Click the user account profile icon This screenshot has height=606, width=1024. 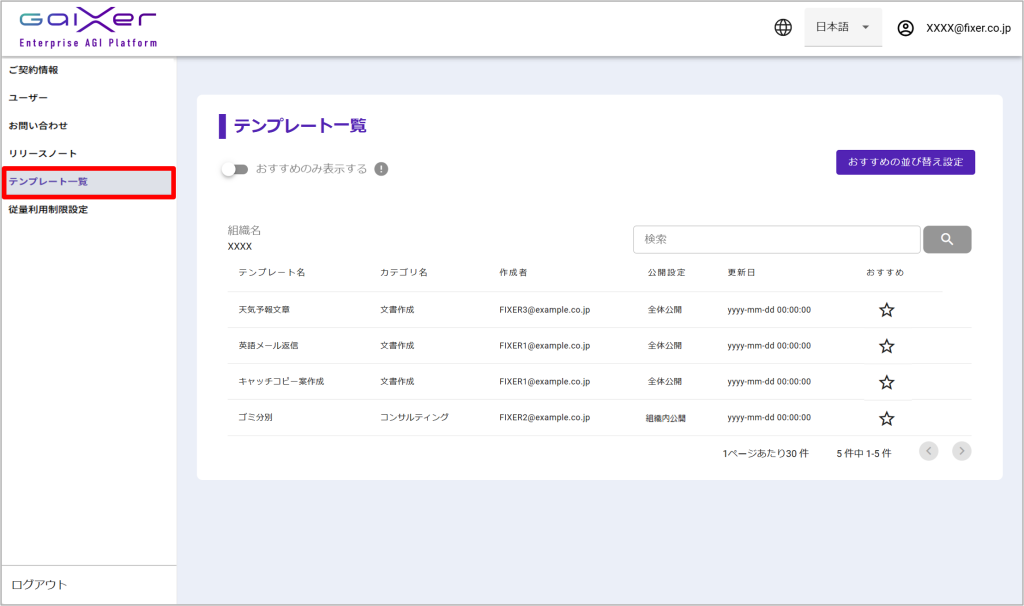(x=905, y=28)
